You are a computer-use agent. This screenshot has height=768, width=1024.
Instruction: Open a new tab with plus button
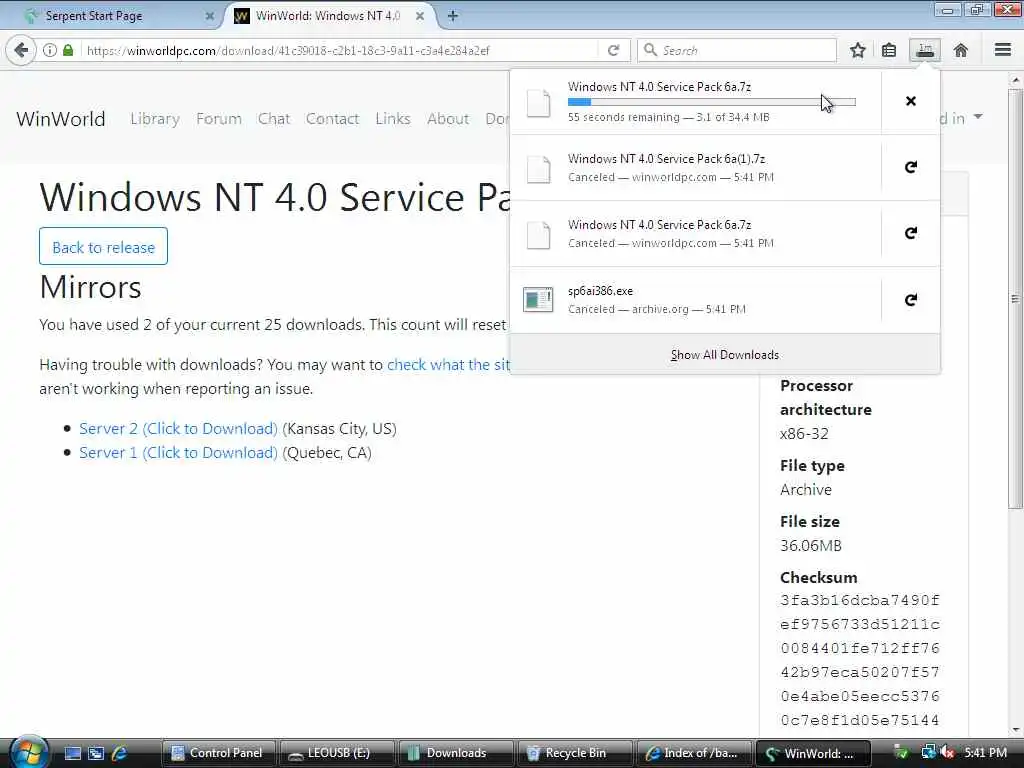point(452,16)
